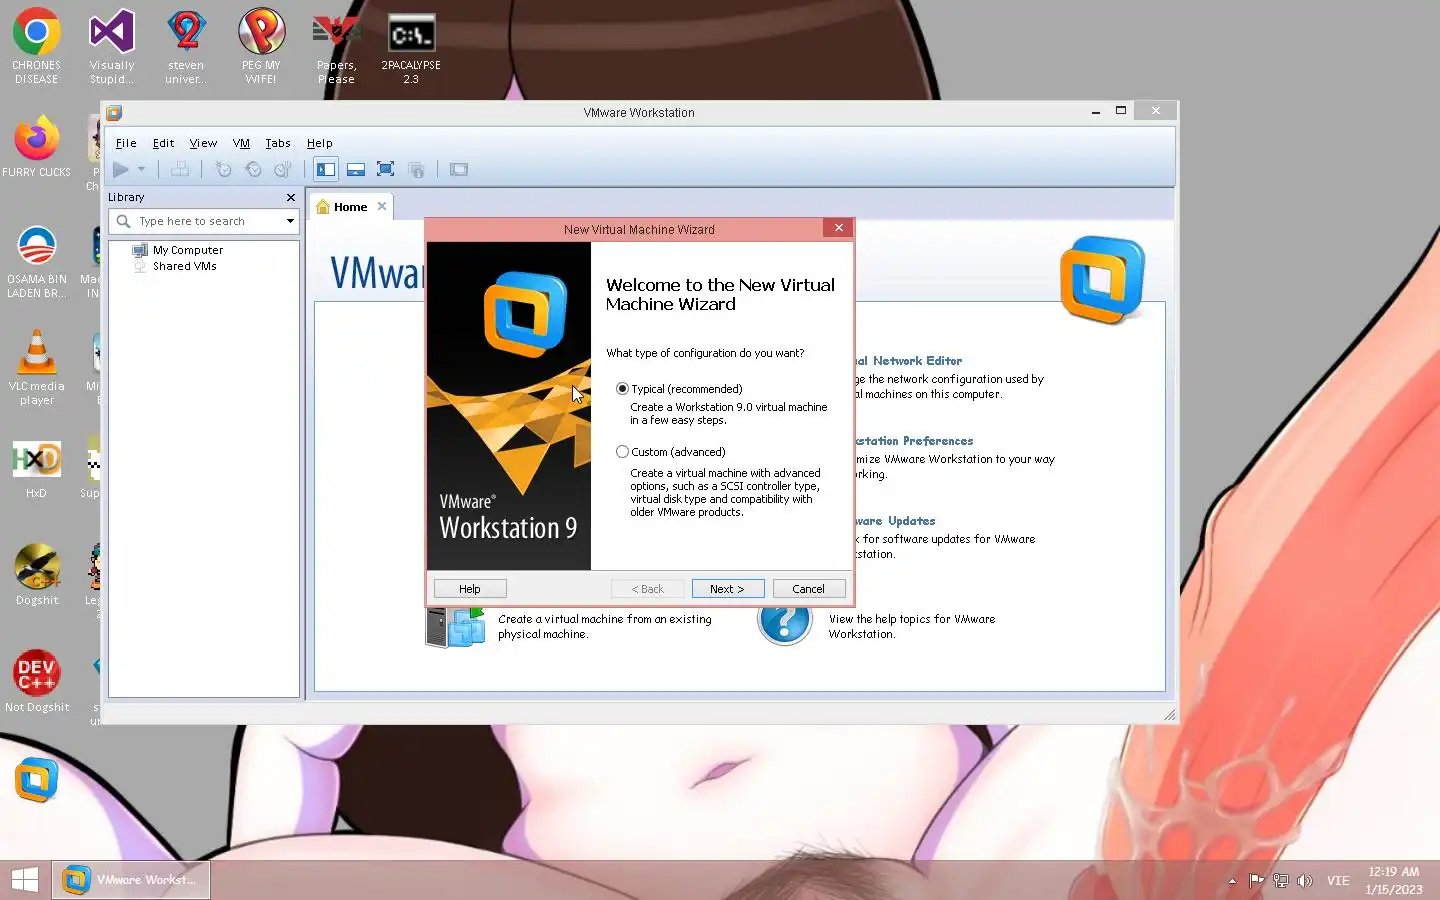Click the network tray icon
Screen dimensions: 1440x900
coord(1281,881)
